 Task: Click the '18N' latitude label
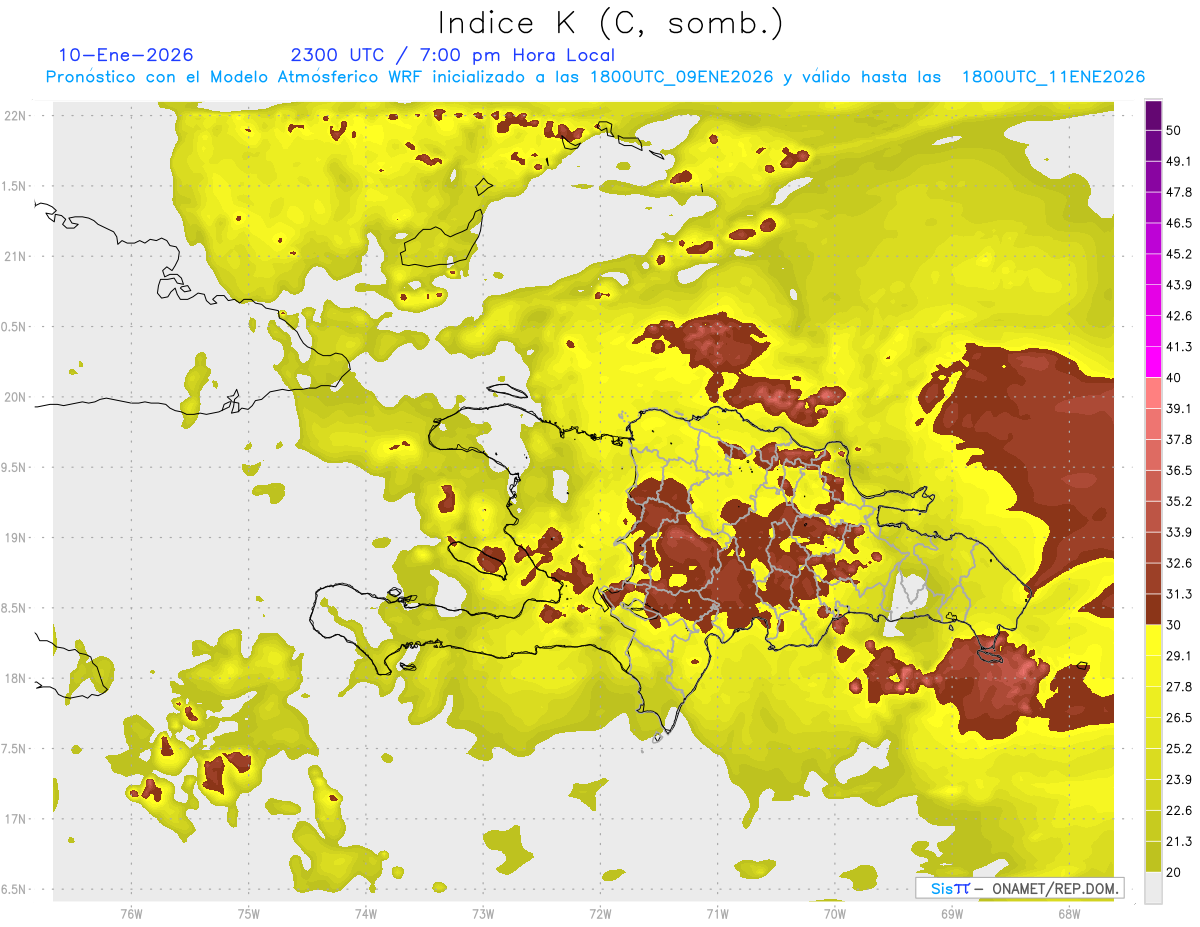15,678
